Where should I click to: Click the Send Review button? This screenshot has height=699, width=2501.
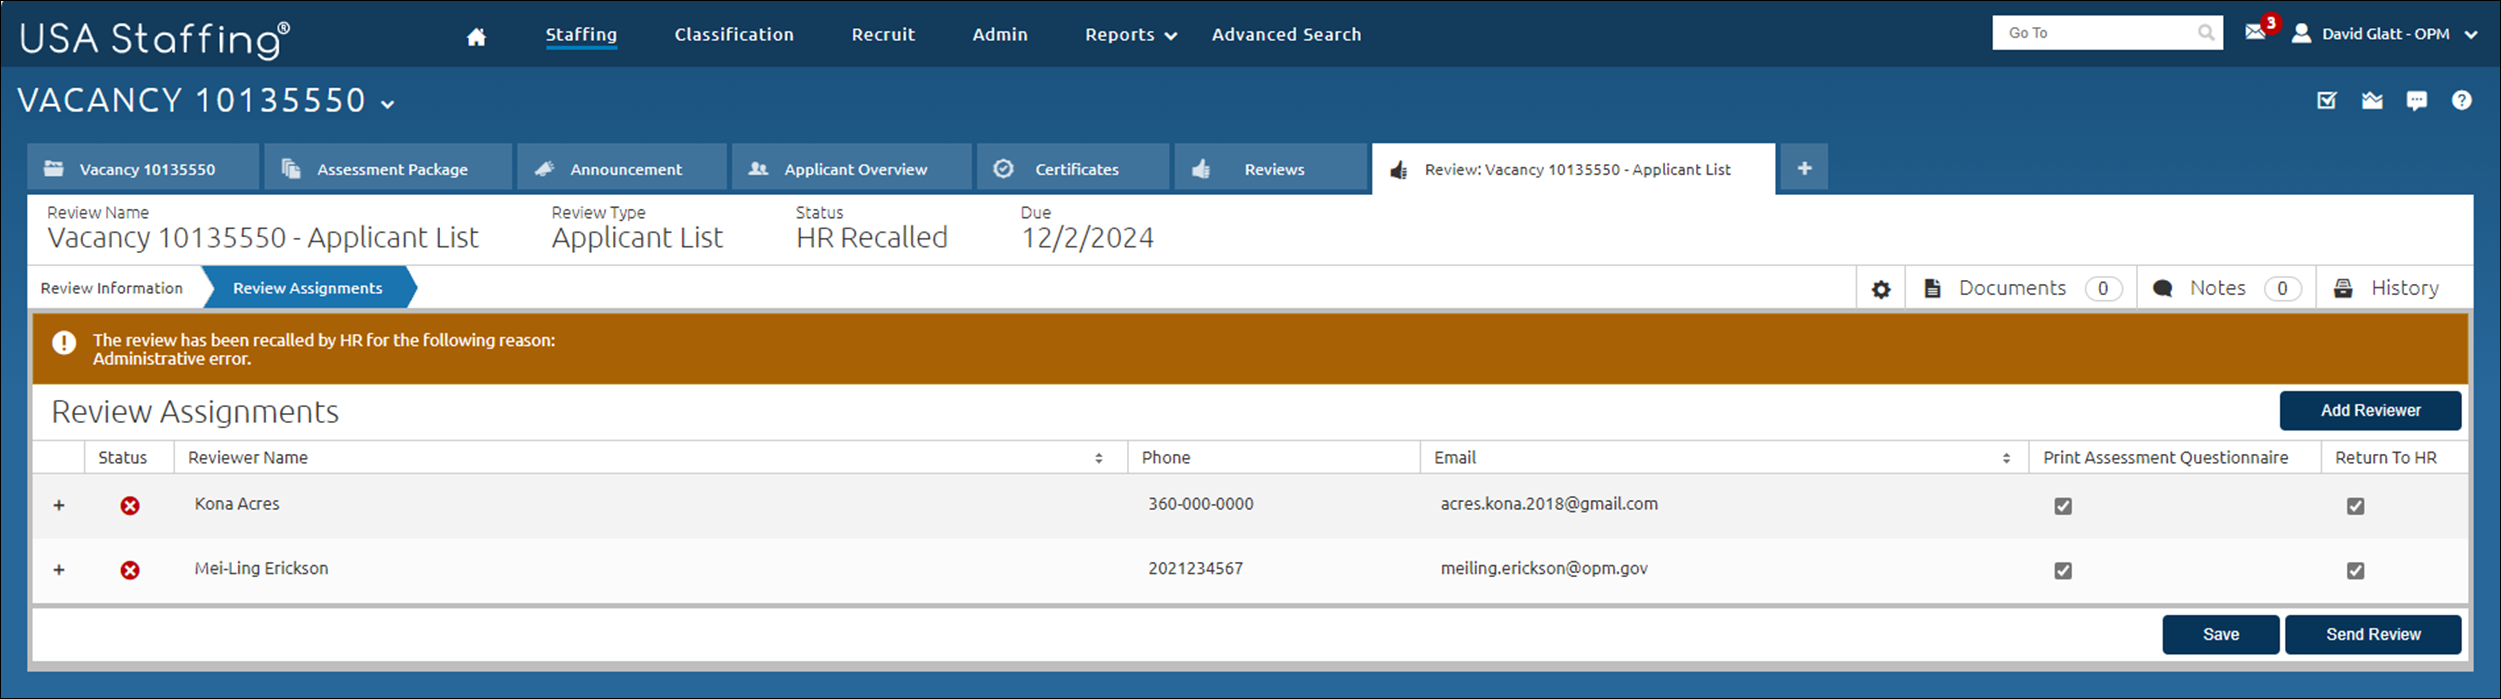[2373, 634]
